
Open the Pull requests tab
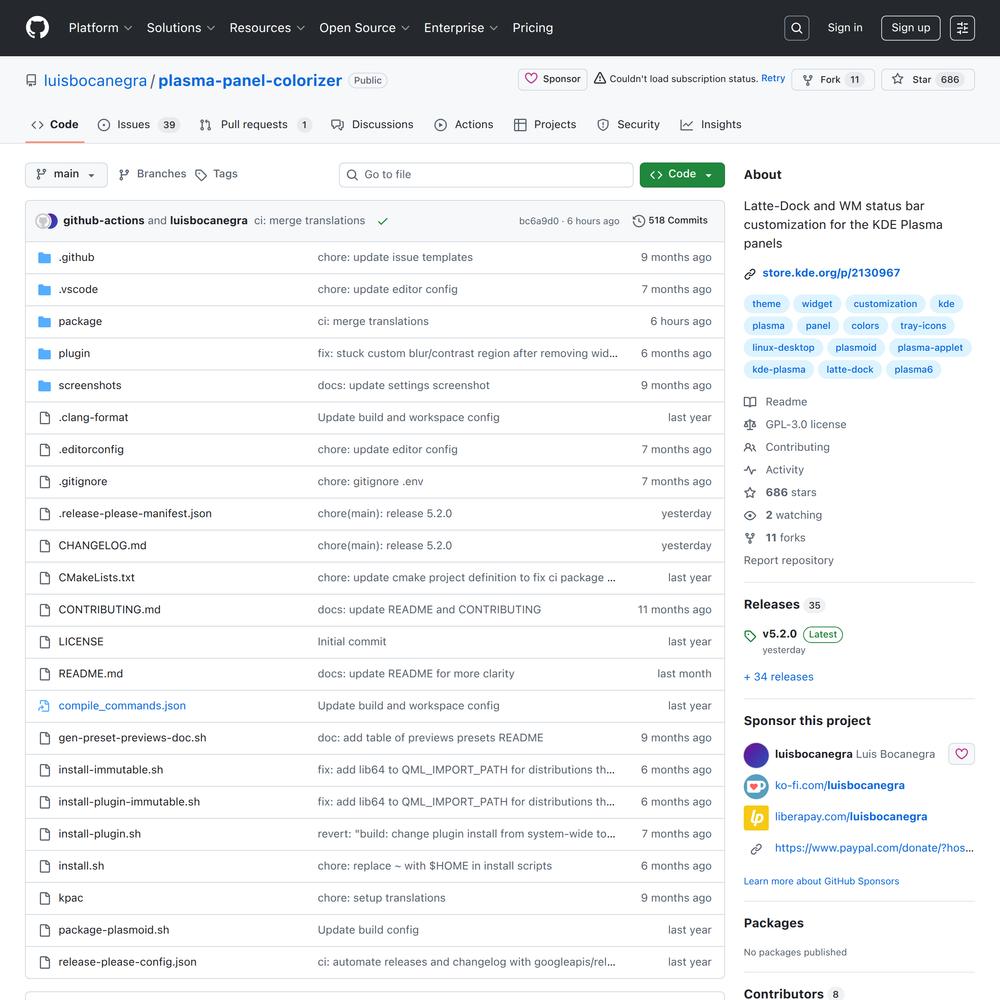pyautogui.click(x=254, y=125)
